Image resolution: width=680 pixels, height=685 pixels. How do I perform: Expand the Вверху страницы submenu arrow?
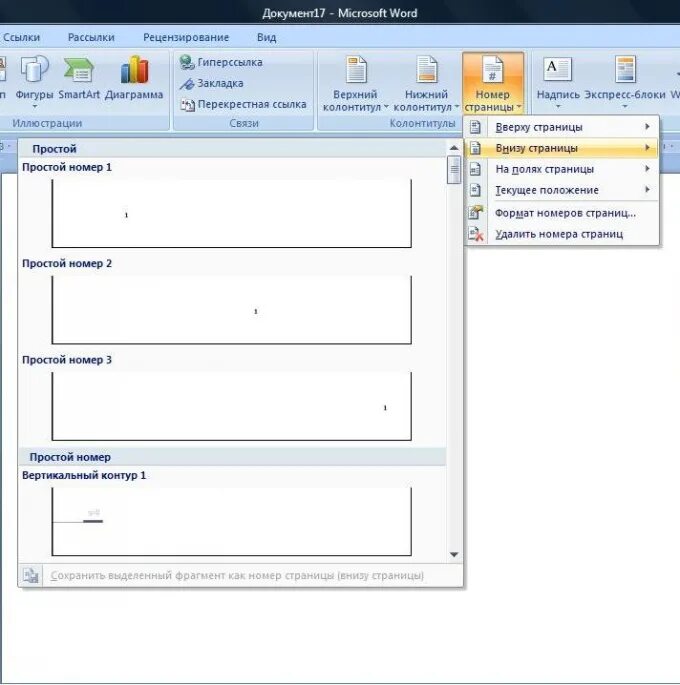coord(647,127)
